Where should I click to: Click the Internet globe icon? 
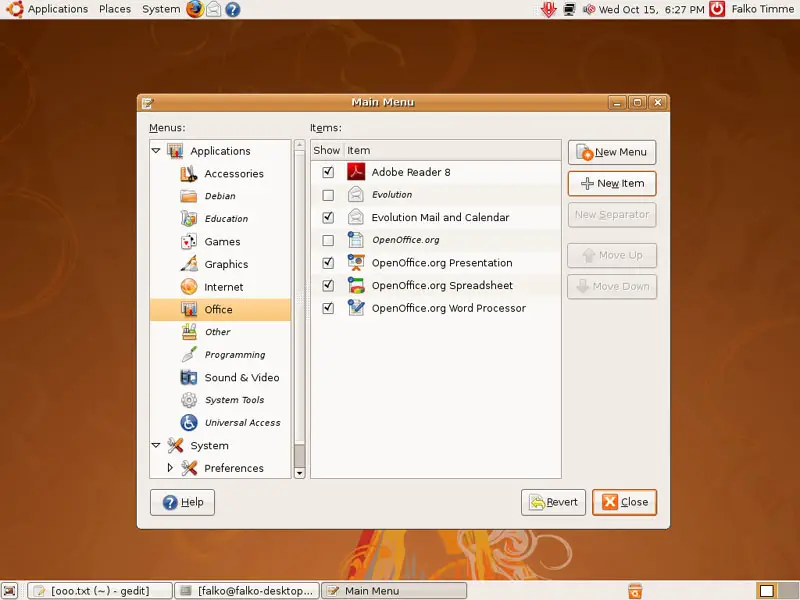(189, 286)
